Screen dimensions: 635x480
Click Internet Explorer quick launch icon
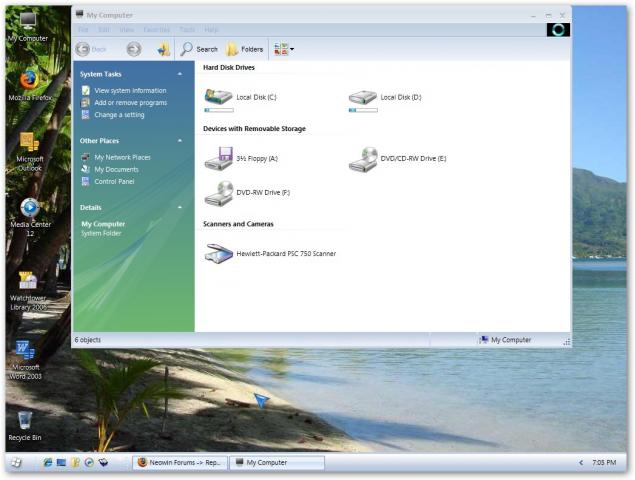point(48,463)
